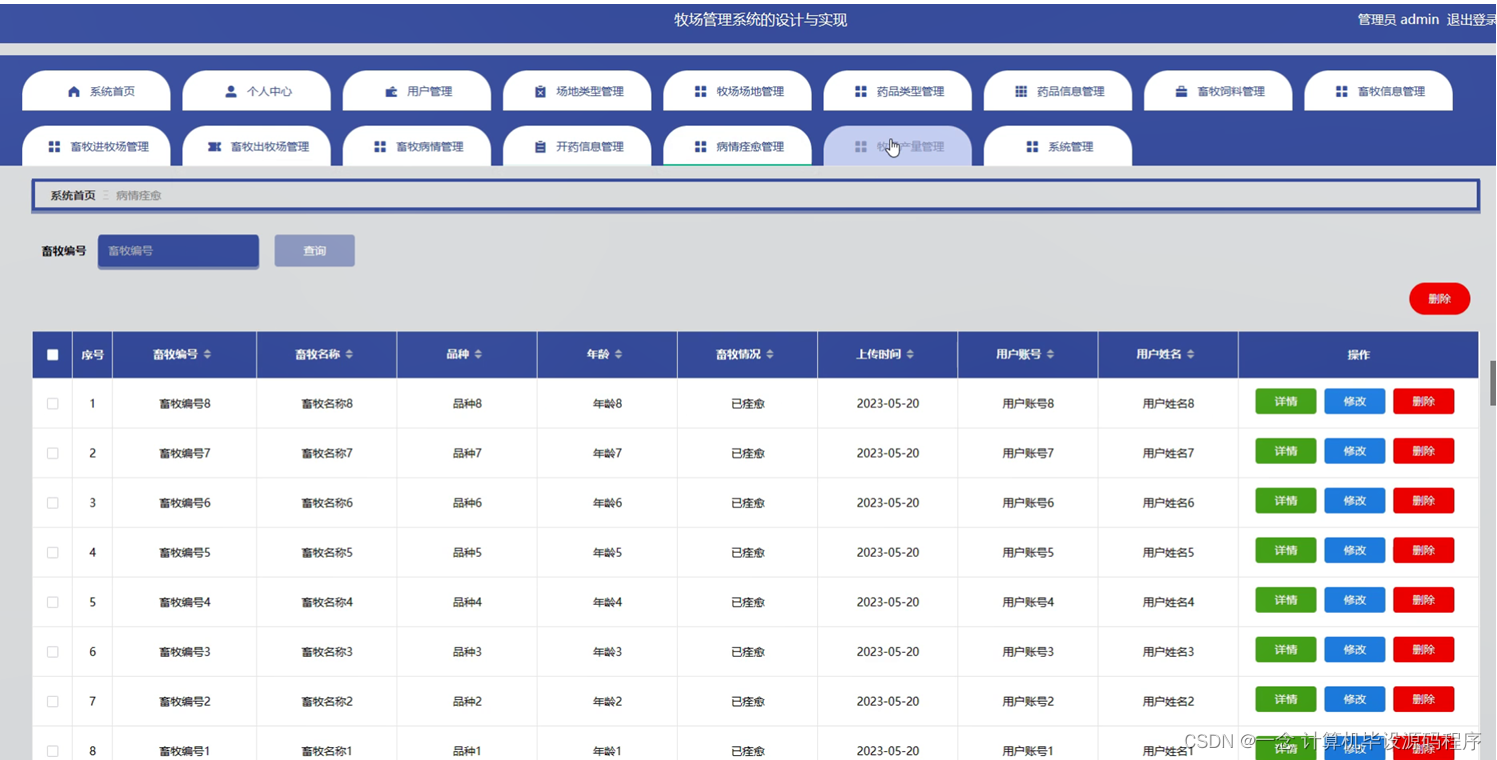Click the home icon on 系统首页 tab
Image resolution: width=1497 pixels, height=760 pixels.
73,92
